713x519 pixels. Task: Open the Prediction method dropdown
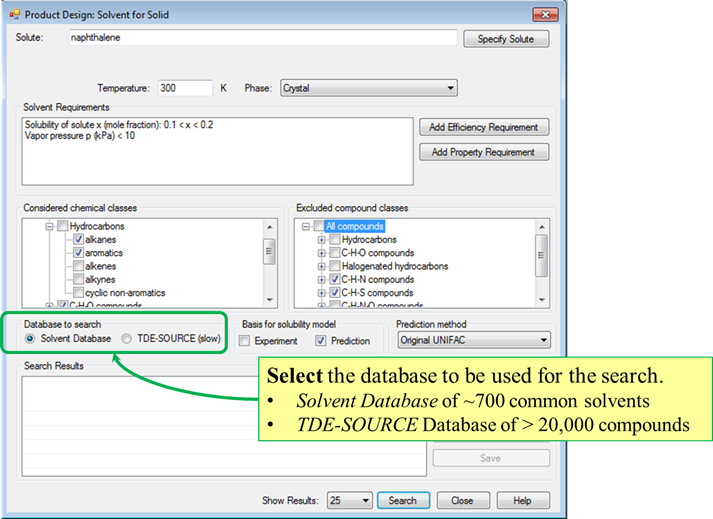click(474, 340)
